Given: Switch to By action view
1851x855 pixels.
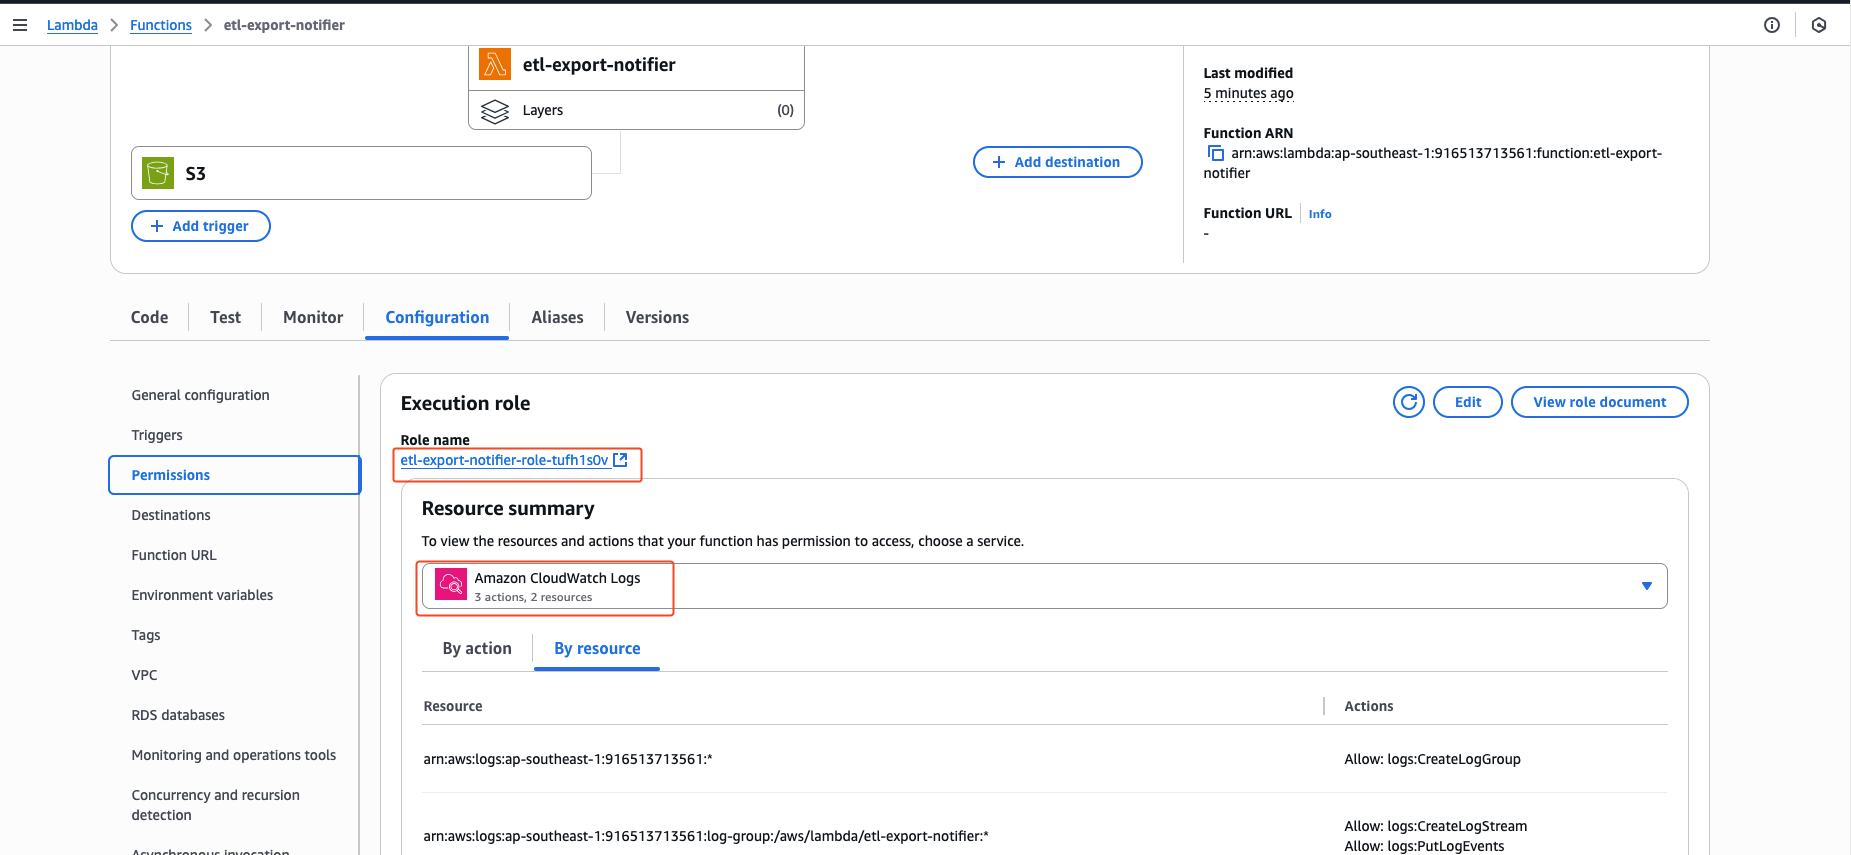Looking at the screenshot, I should click(x=477, y=648).
